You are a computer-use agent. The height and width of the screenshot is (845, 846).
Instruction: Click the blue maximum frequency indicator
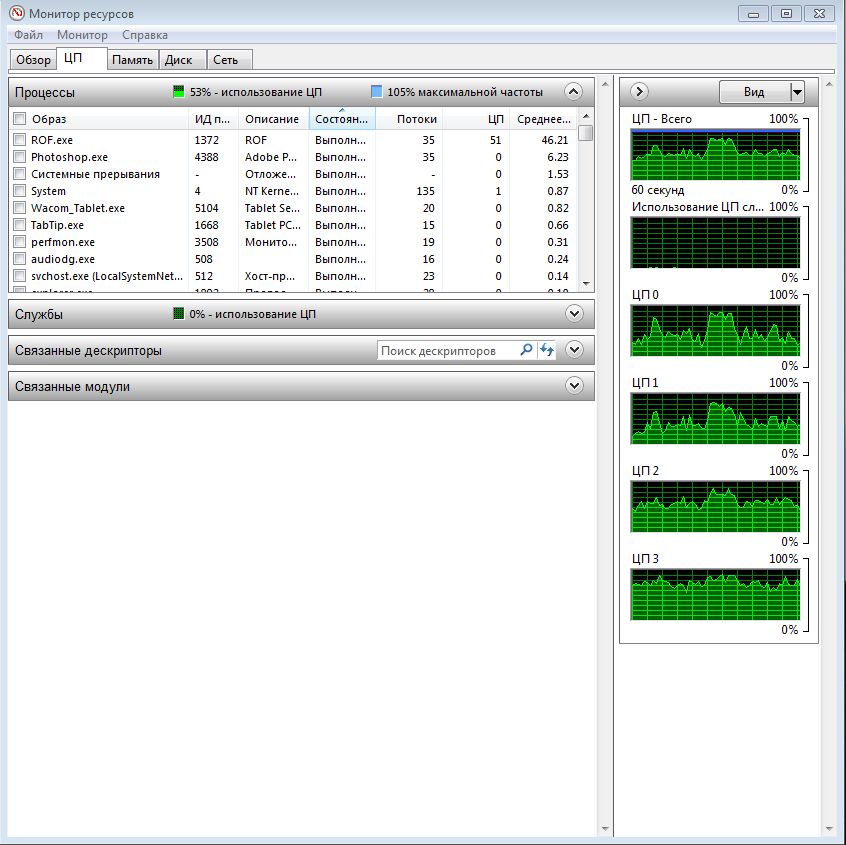[376, 92]
